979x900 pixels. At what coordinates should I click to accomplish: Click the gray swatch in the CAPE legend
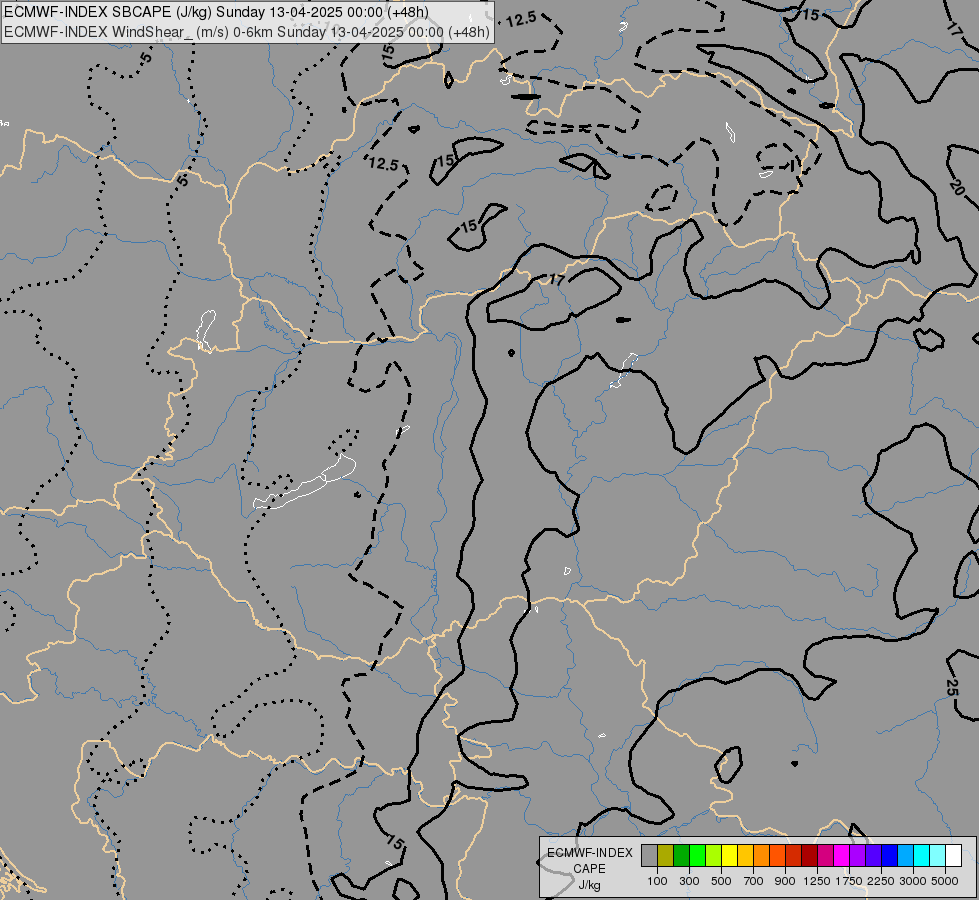pos(649,856)
